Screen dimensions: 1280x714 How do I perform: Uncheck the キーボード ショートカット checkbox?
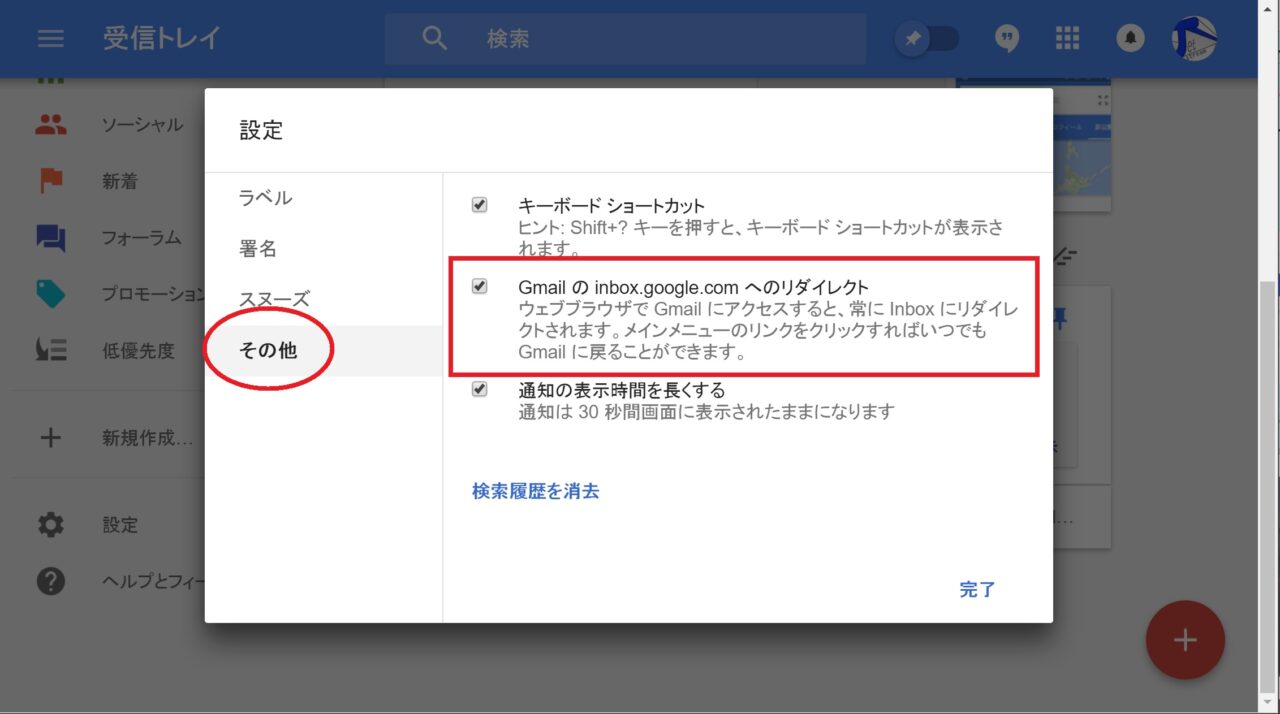[480, 205]
